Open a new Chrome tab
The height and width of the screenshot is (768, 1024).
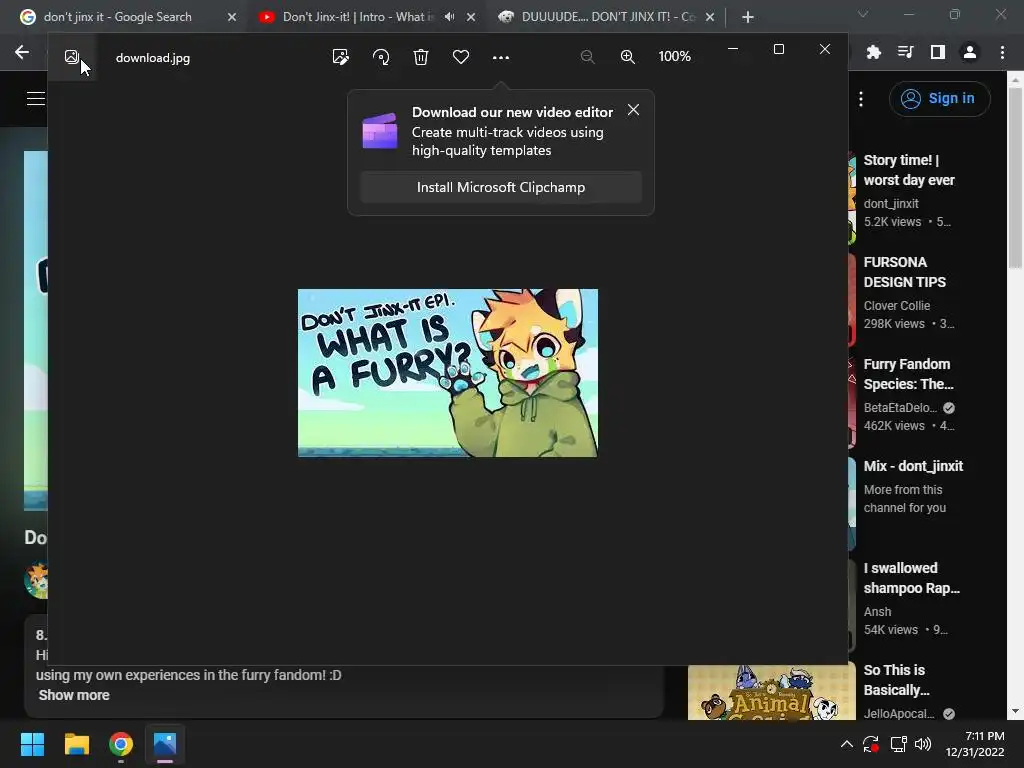click(748, 17)
